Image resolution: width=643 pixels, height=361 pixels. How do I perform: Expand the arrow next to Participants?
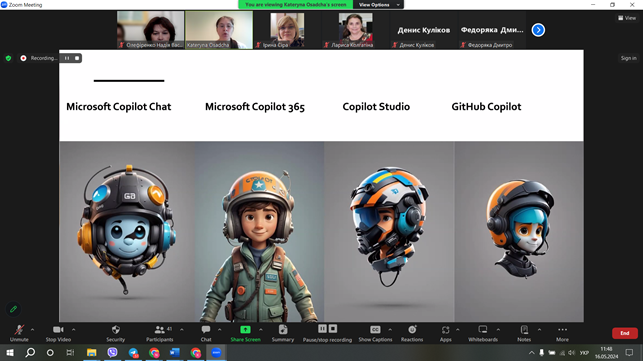[x=182, y=329]
